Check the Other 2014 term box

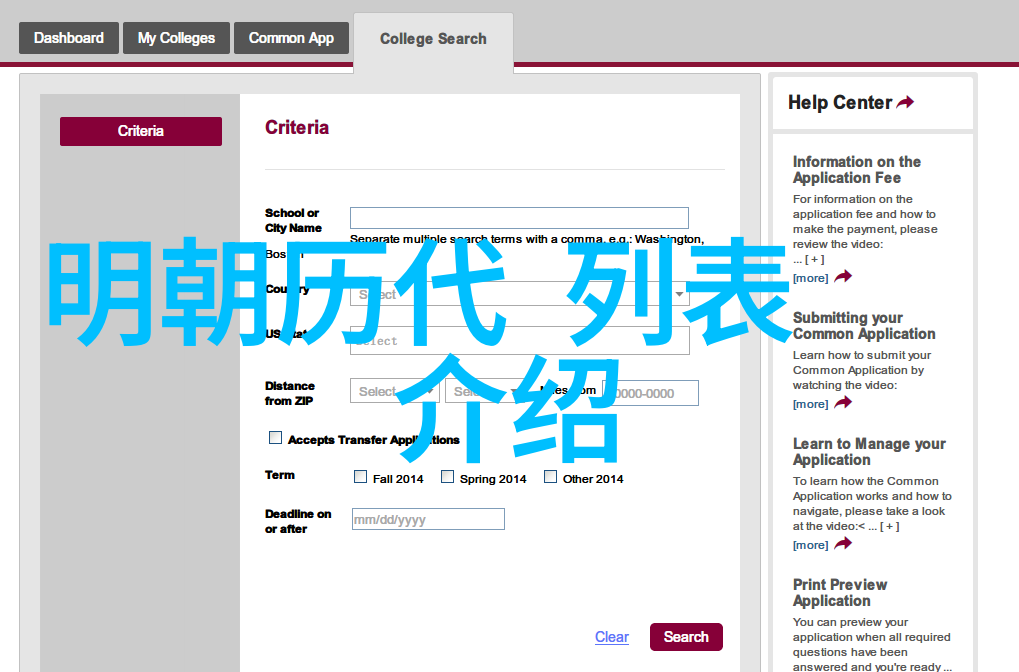click(550, 477)
